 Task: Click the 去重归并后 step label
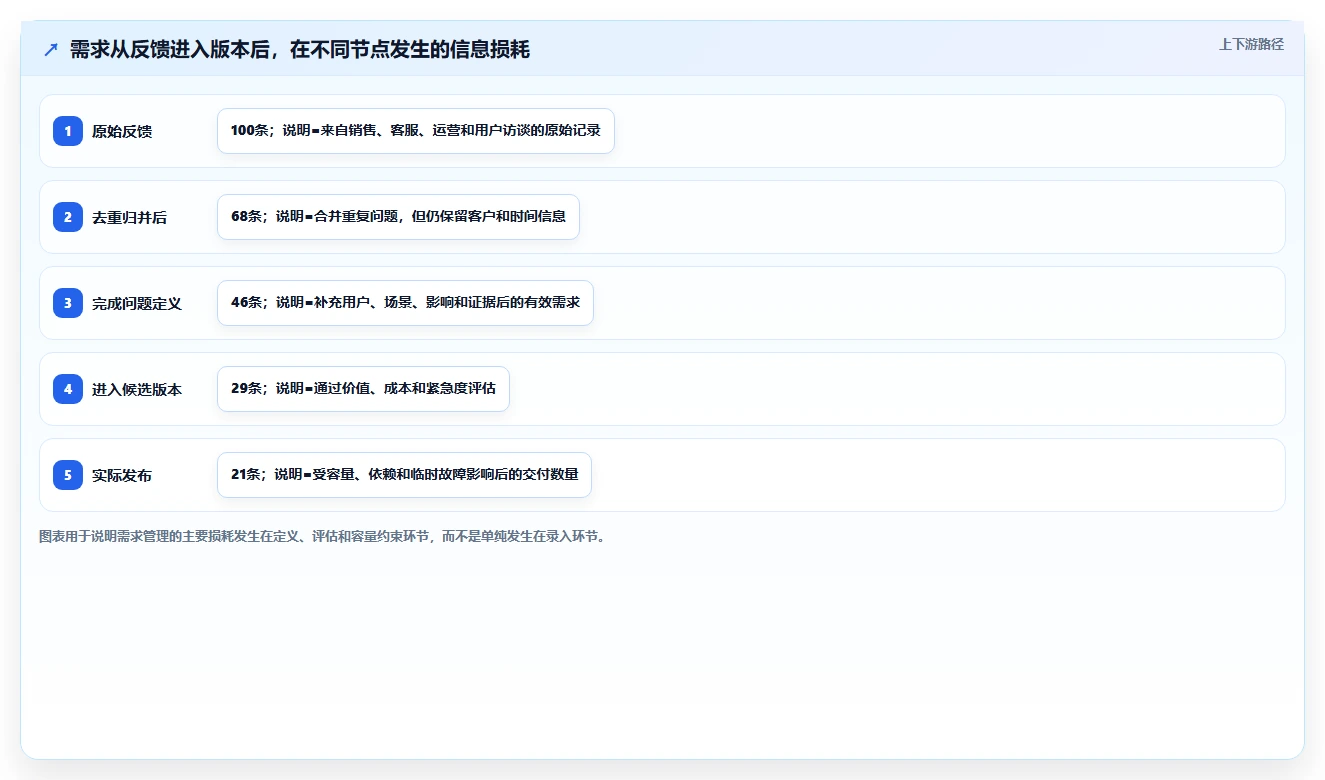[130, 217]
